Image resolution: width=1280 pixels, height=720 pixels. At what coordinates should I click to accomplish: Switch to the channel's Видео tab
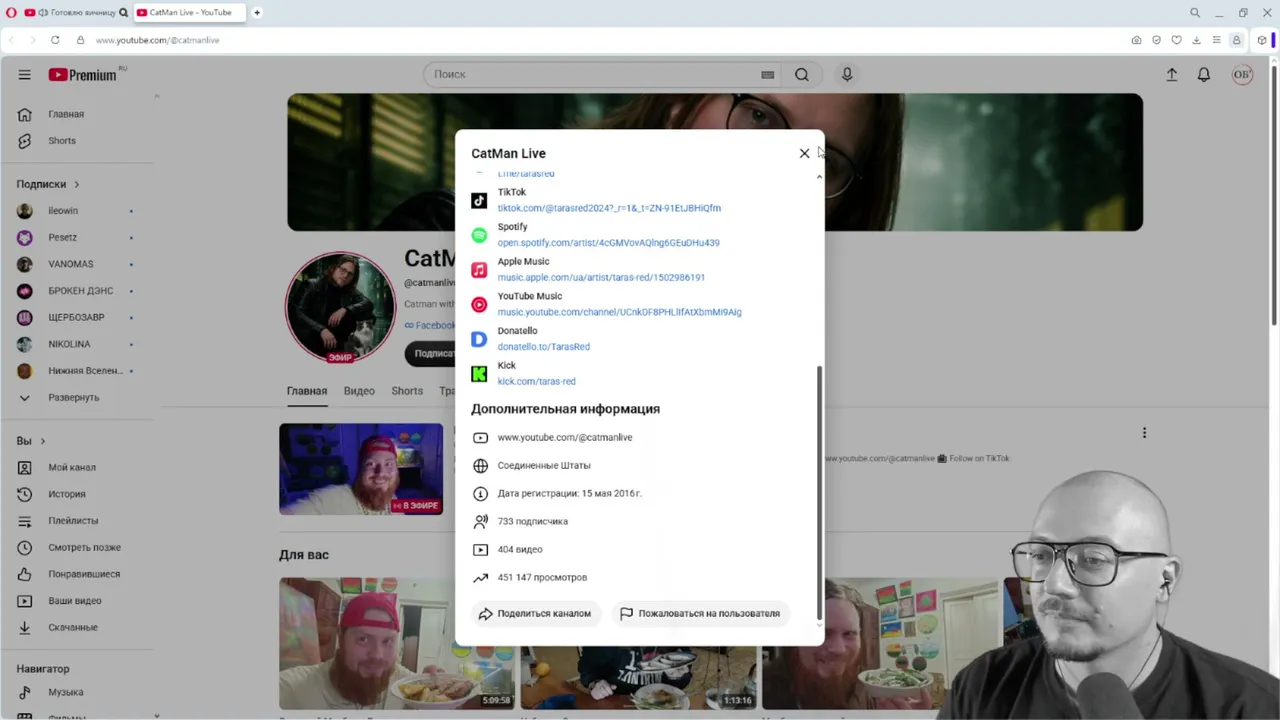(359, 391)
